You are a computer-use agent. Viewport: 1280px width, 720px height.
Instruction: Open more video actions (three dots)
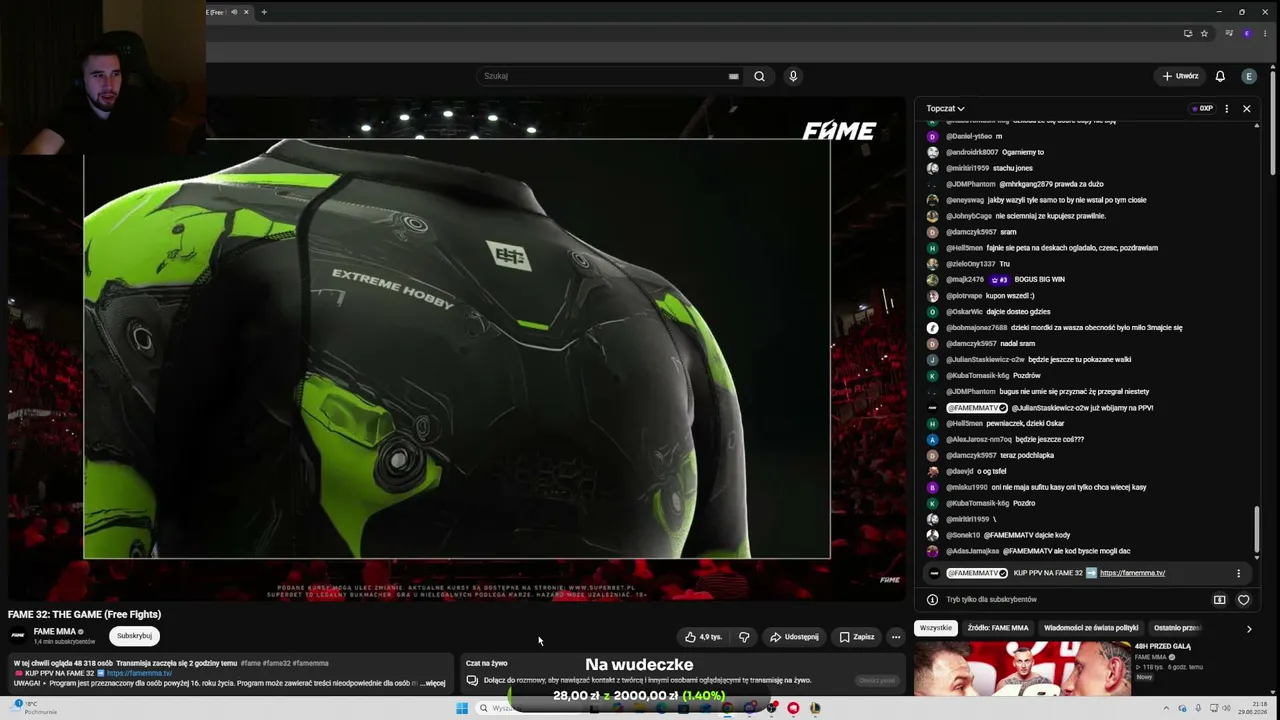896,637
